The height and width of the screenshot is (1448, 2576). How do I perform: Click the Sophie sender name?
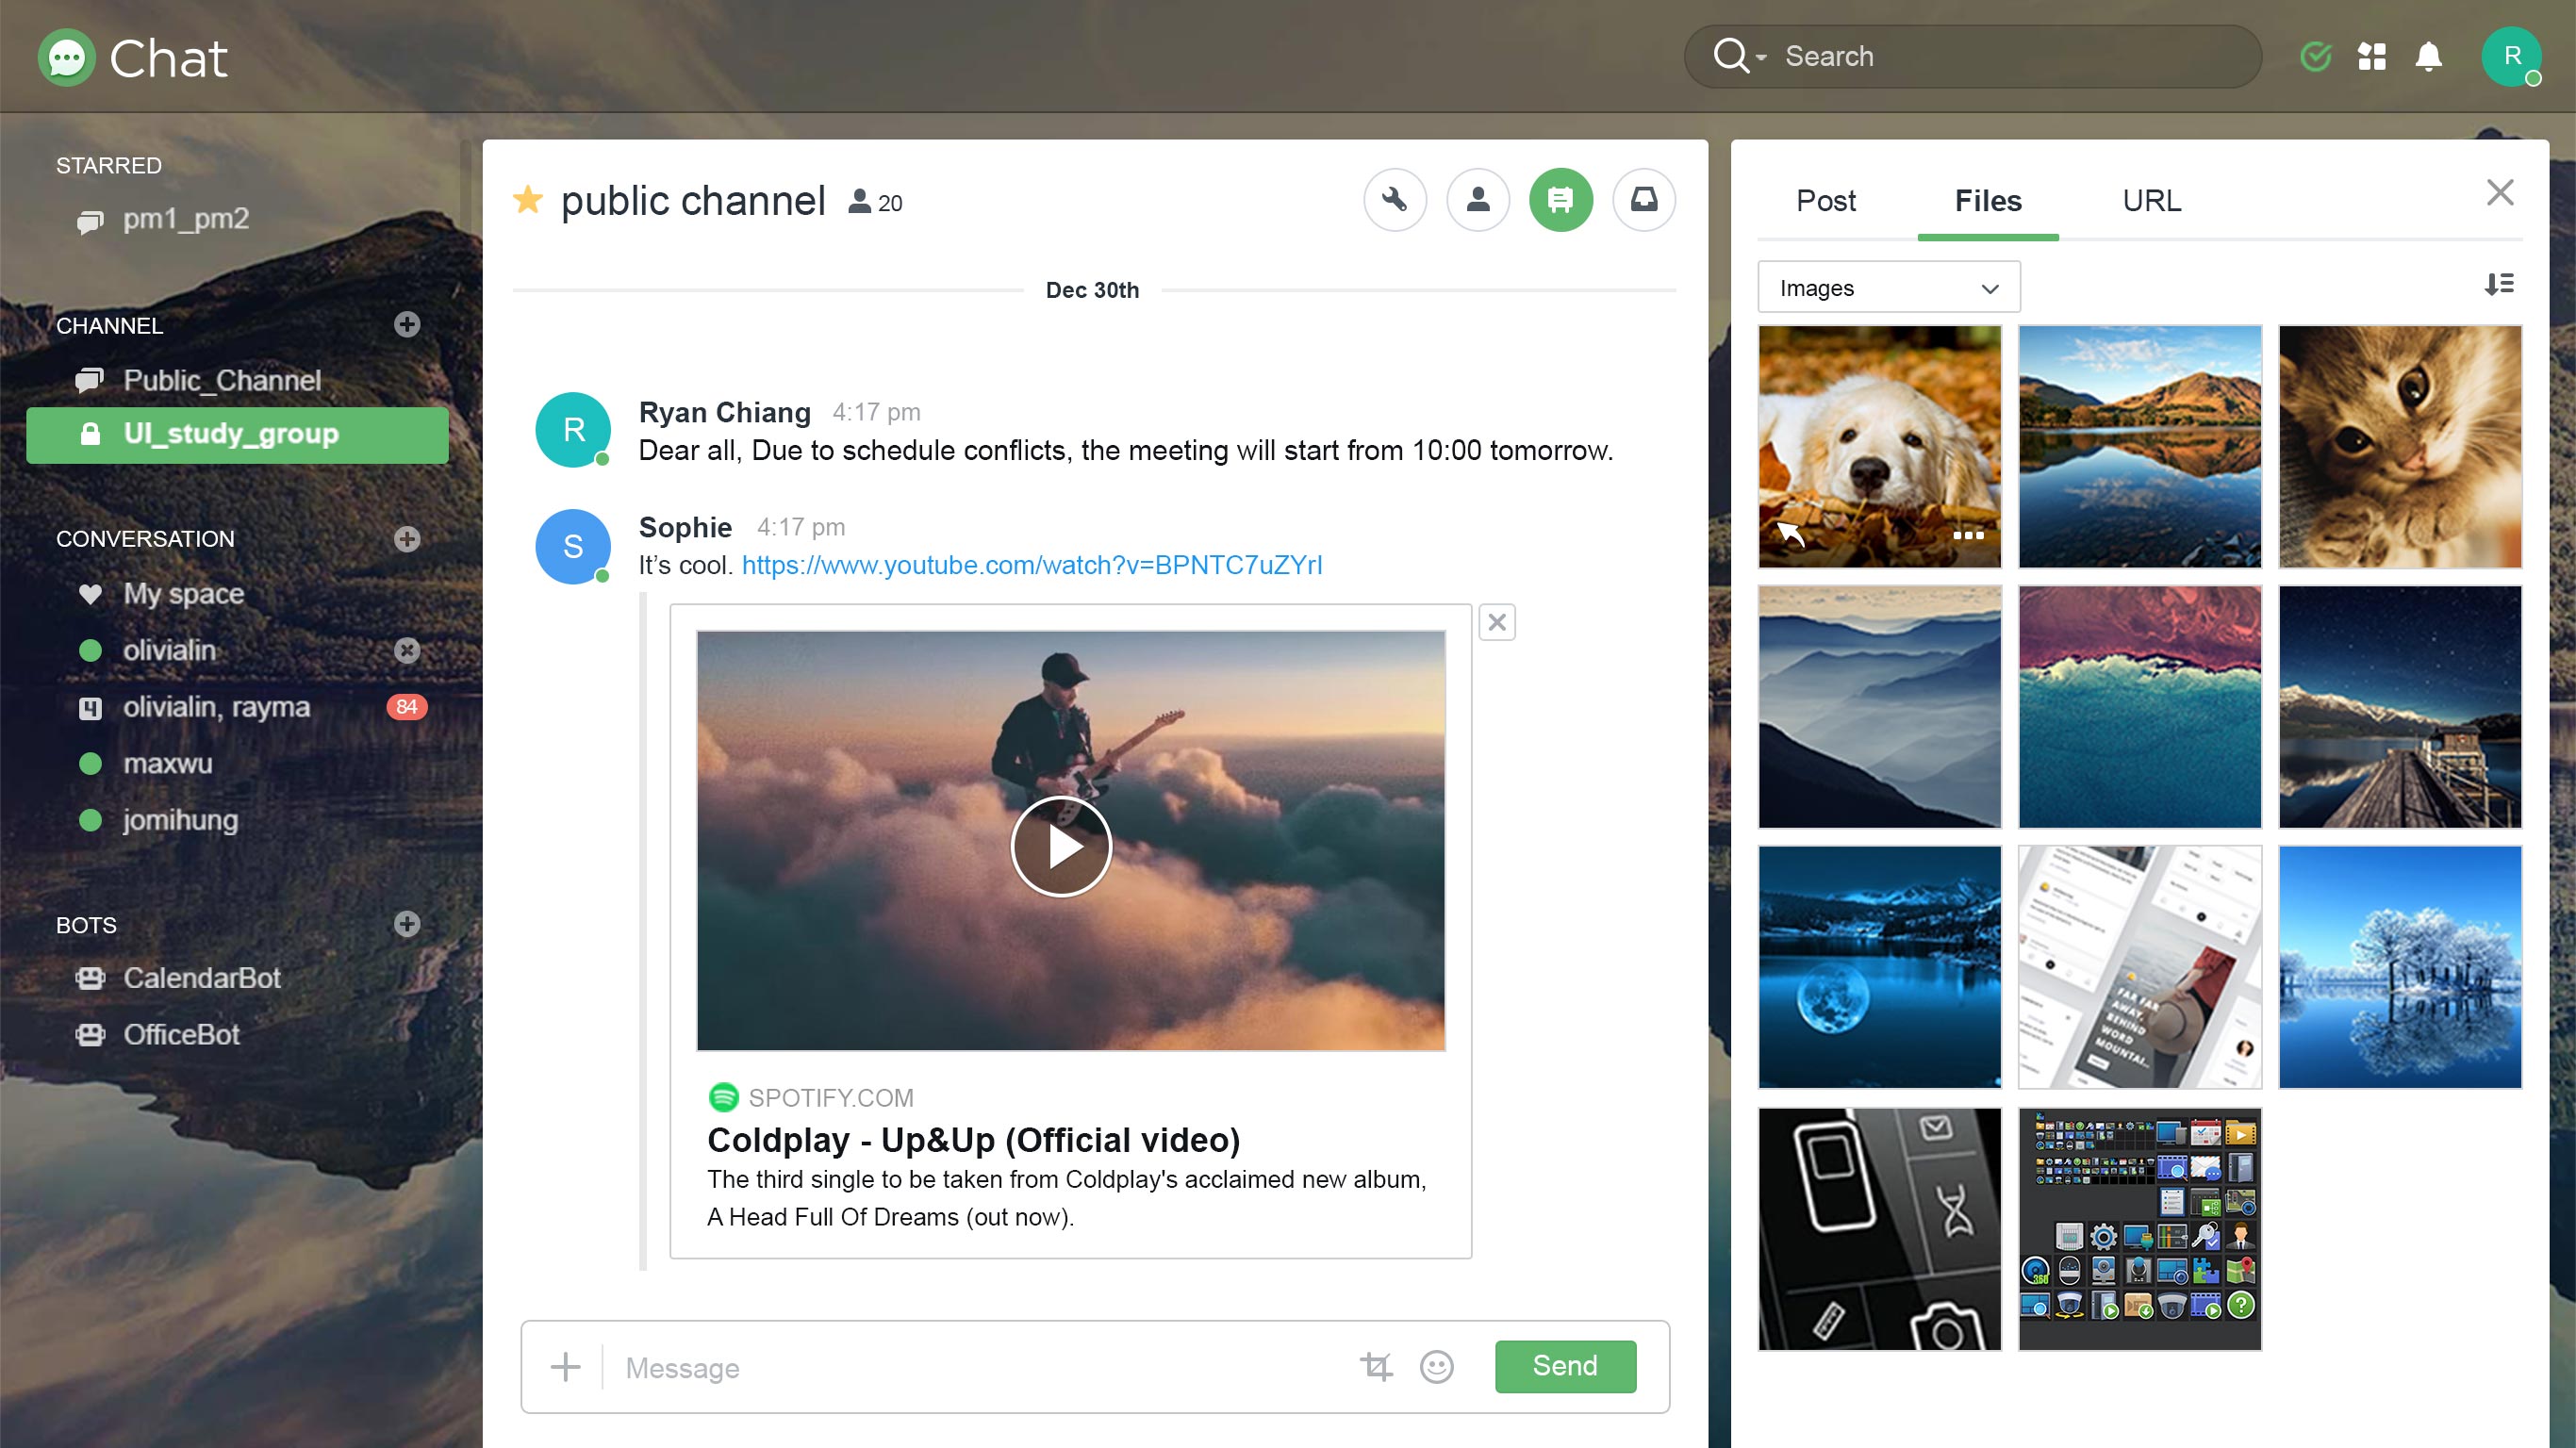(685, 527)
